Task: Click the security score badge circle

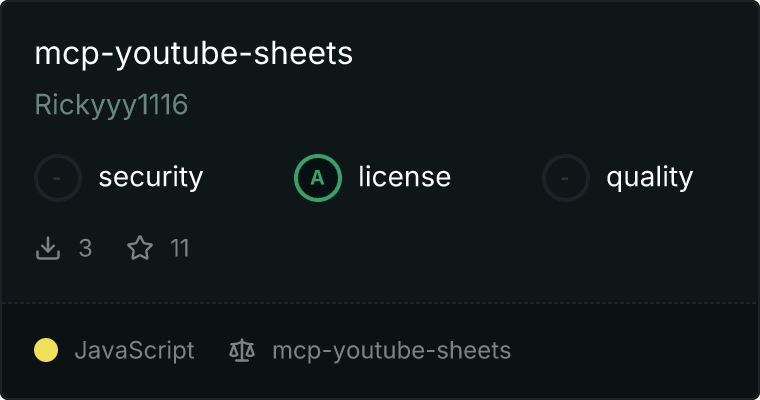Action: point(58,178)
